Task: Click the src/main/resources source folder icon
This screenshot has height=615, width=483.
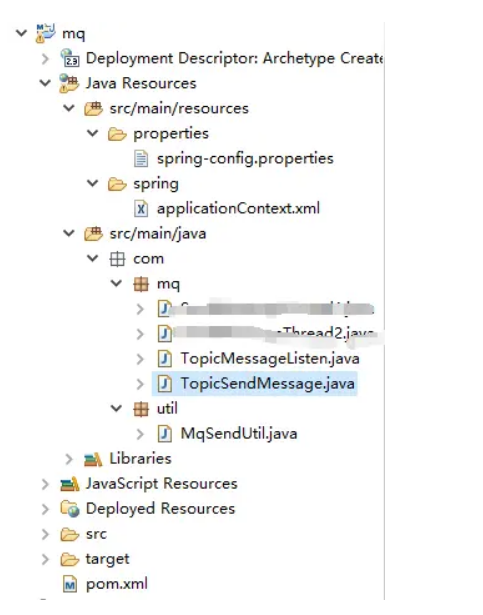Action: click(x=93, y=108)
